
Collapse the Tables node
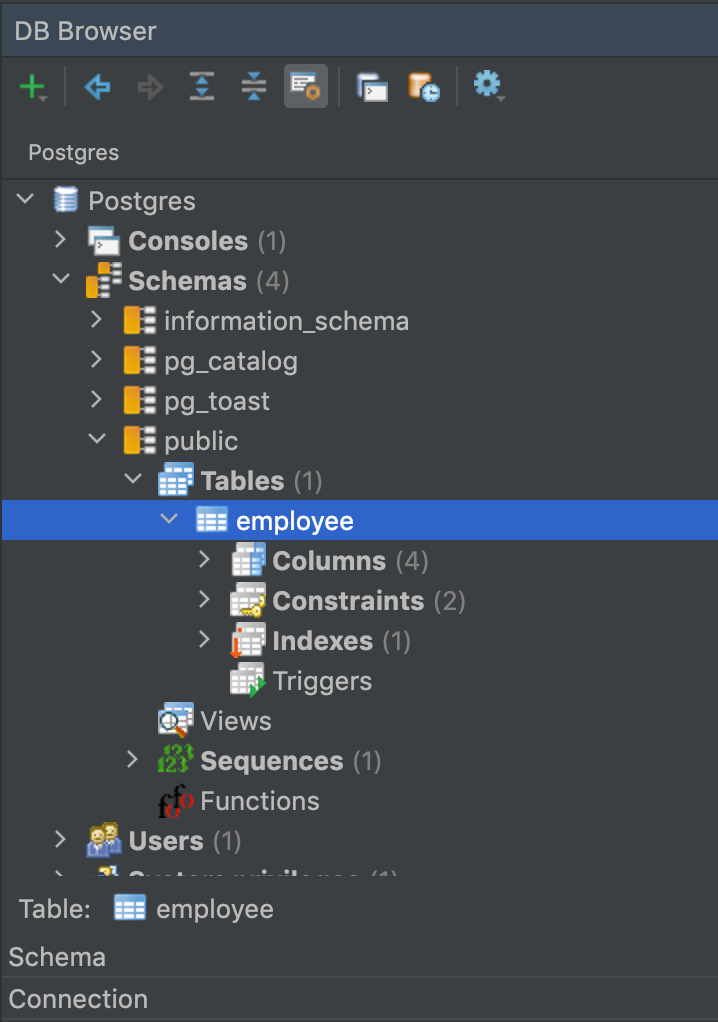pos(132,478)
